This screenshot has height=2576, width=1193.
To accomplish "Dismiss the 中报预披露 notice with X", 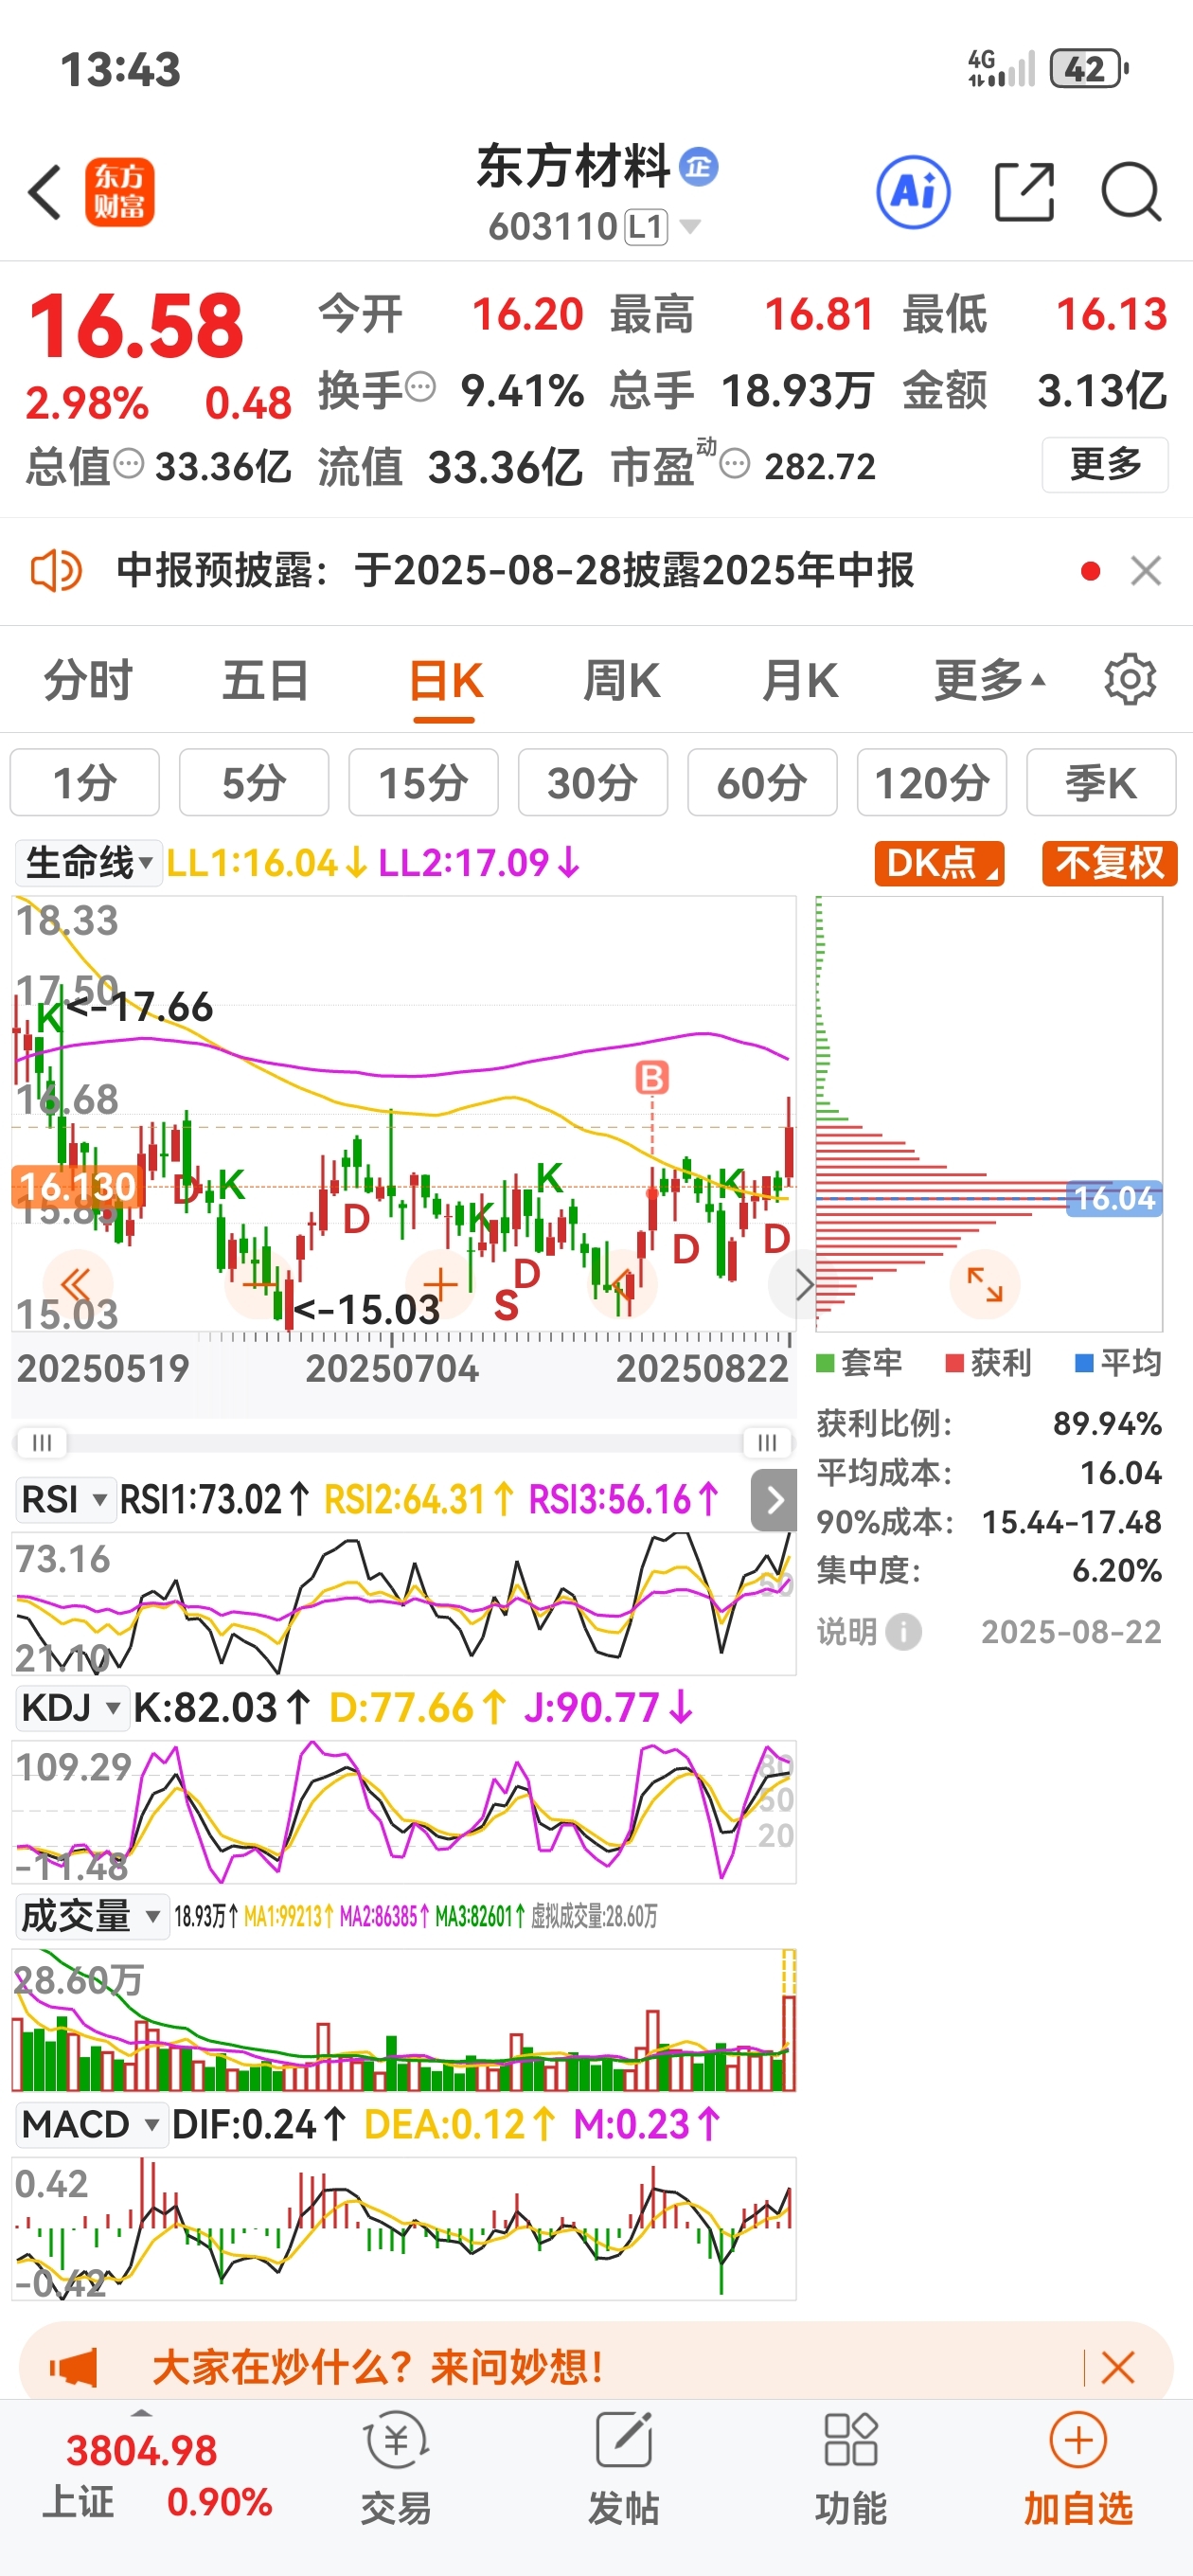I will 1146,571.
